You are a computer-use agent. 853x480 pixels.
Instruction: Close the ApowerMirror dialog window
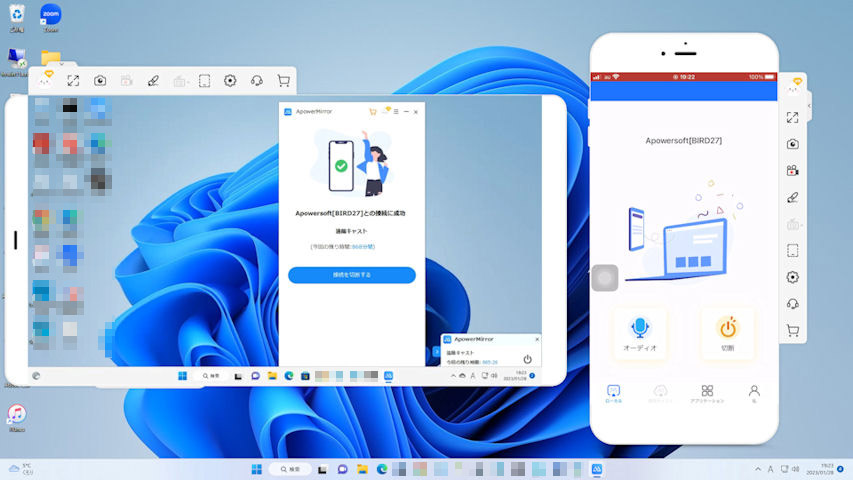coord(416,112)
